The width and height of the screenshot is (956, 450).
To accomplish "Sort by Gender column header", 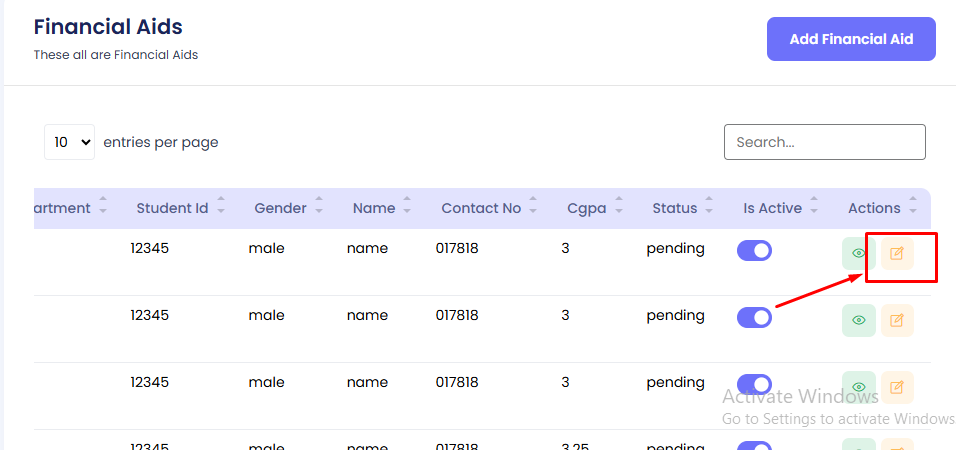I will (280, 208).
